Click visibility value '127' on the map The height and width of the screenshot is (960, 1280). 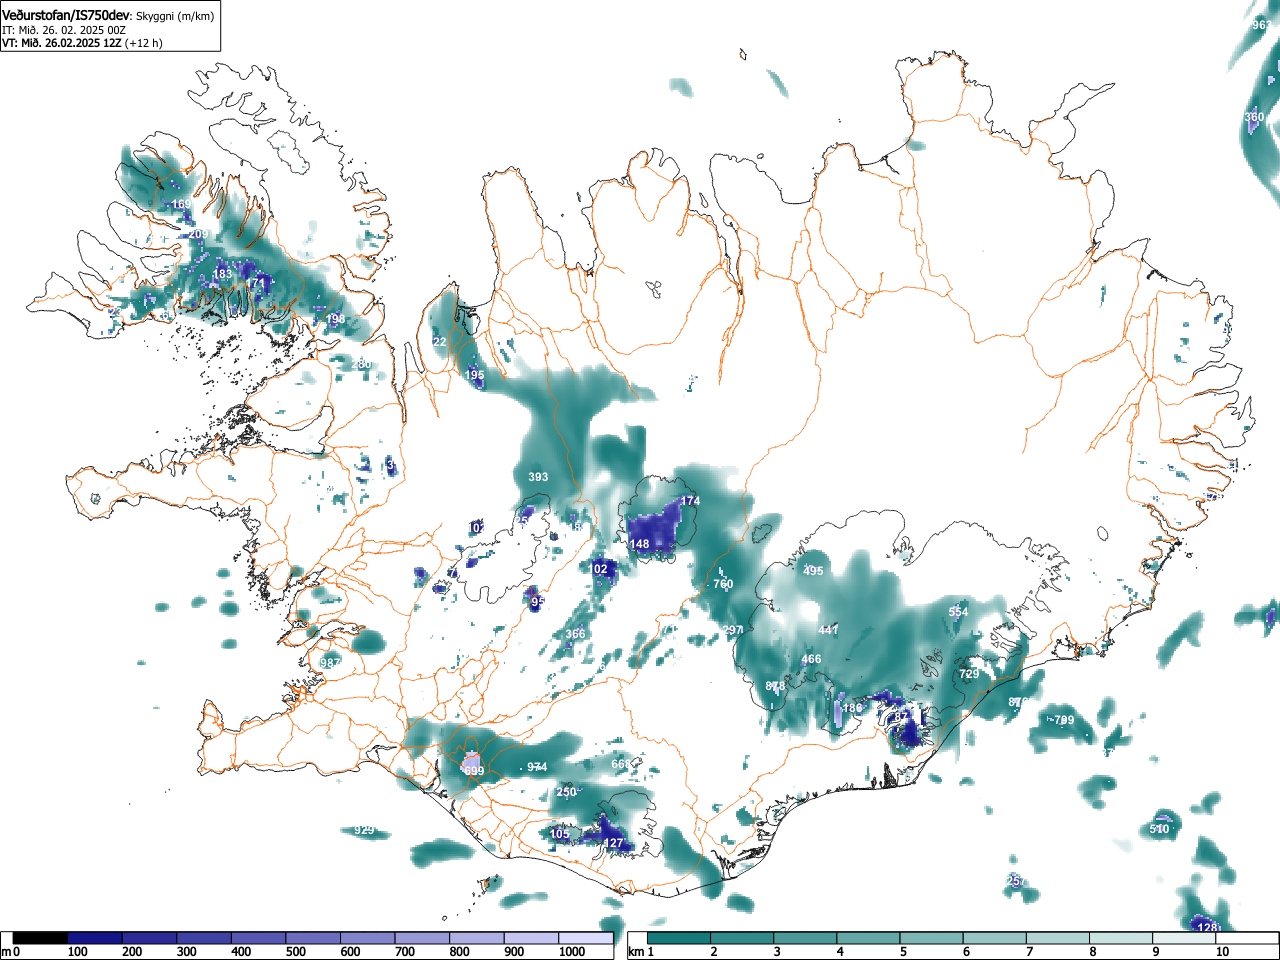click(x=613, y=843)
